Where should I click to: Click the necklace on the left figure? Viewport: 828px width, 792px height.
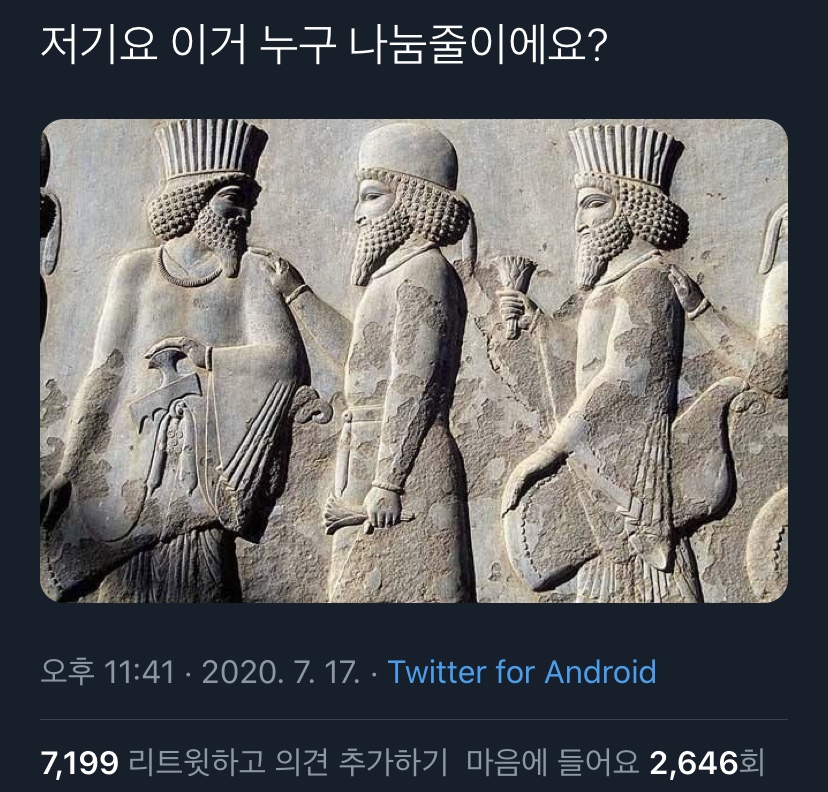click(189, 270)
